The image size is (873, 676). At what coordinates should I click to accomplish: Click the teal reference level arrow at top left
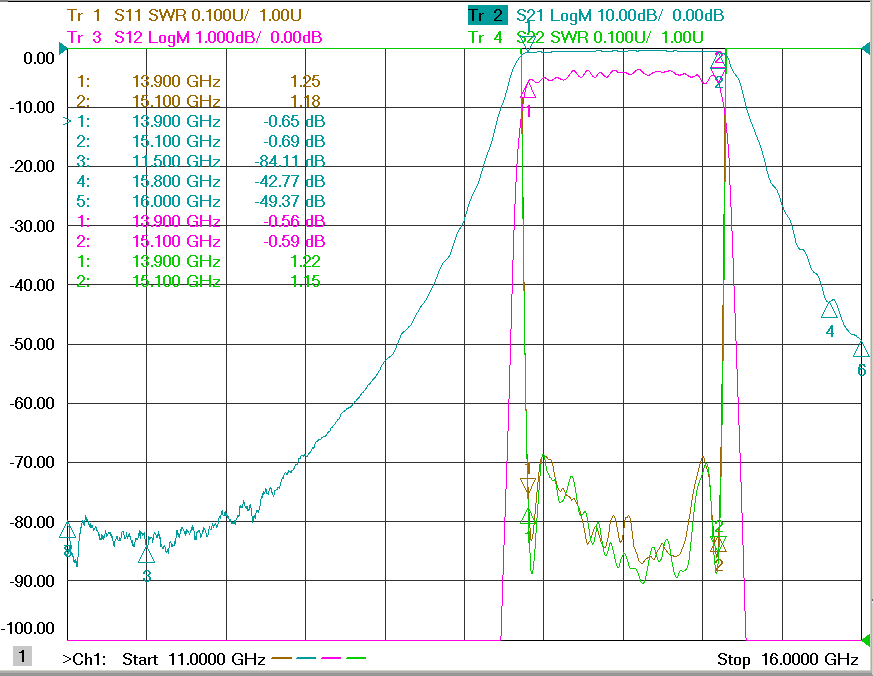pos(63,49)
